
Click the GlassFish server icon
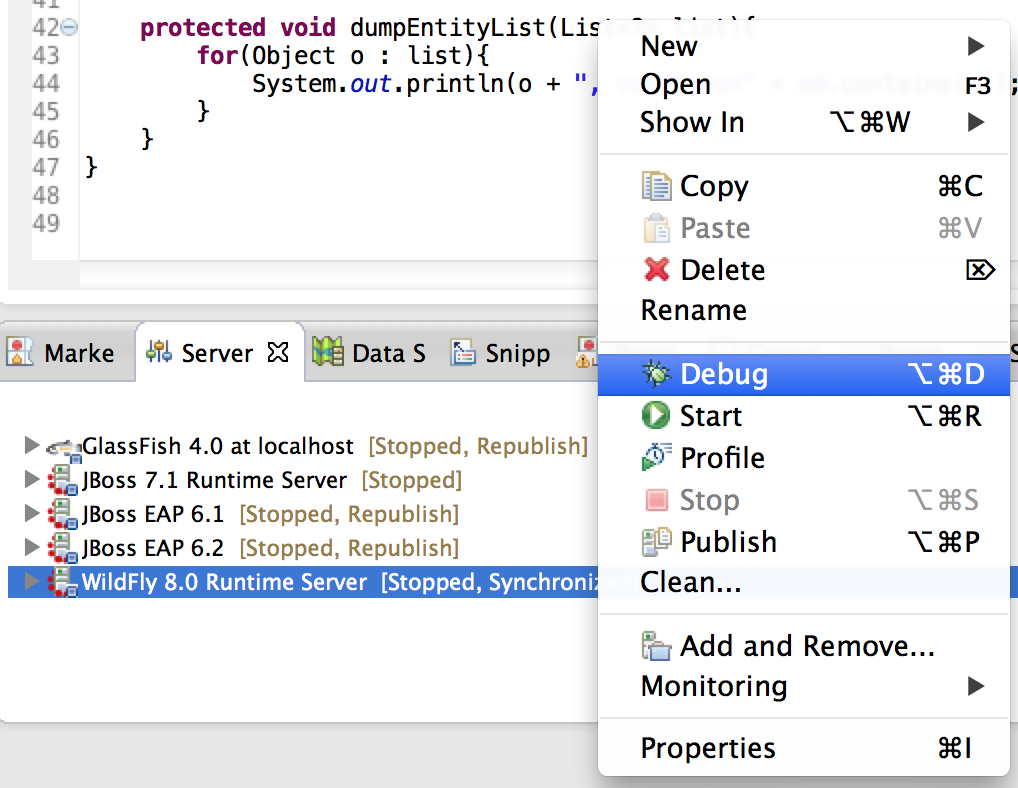[63, 448]
